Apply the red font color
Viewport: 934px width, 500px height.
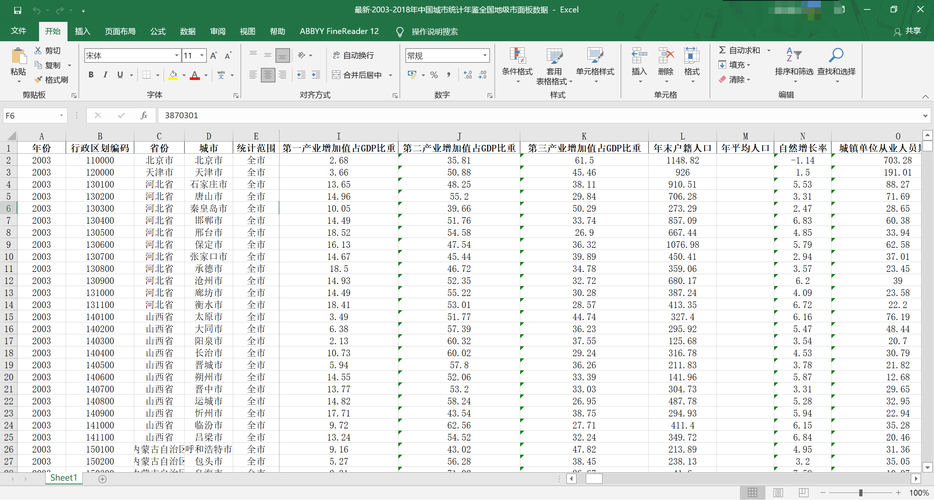coord(194,75)
